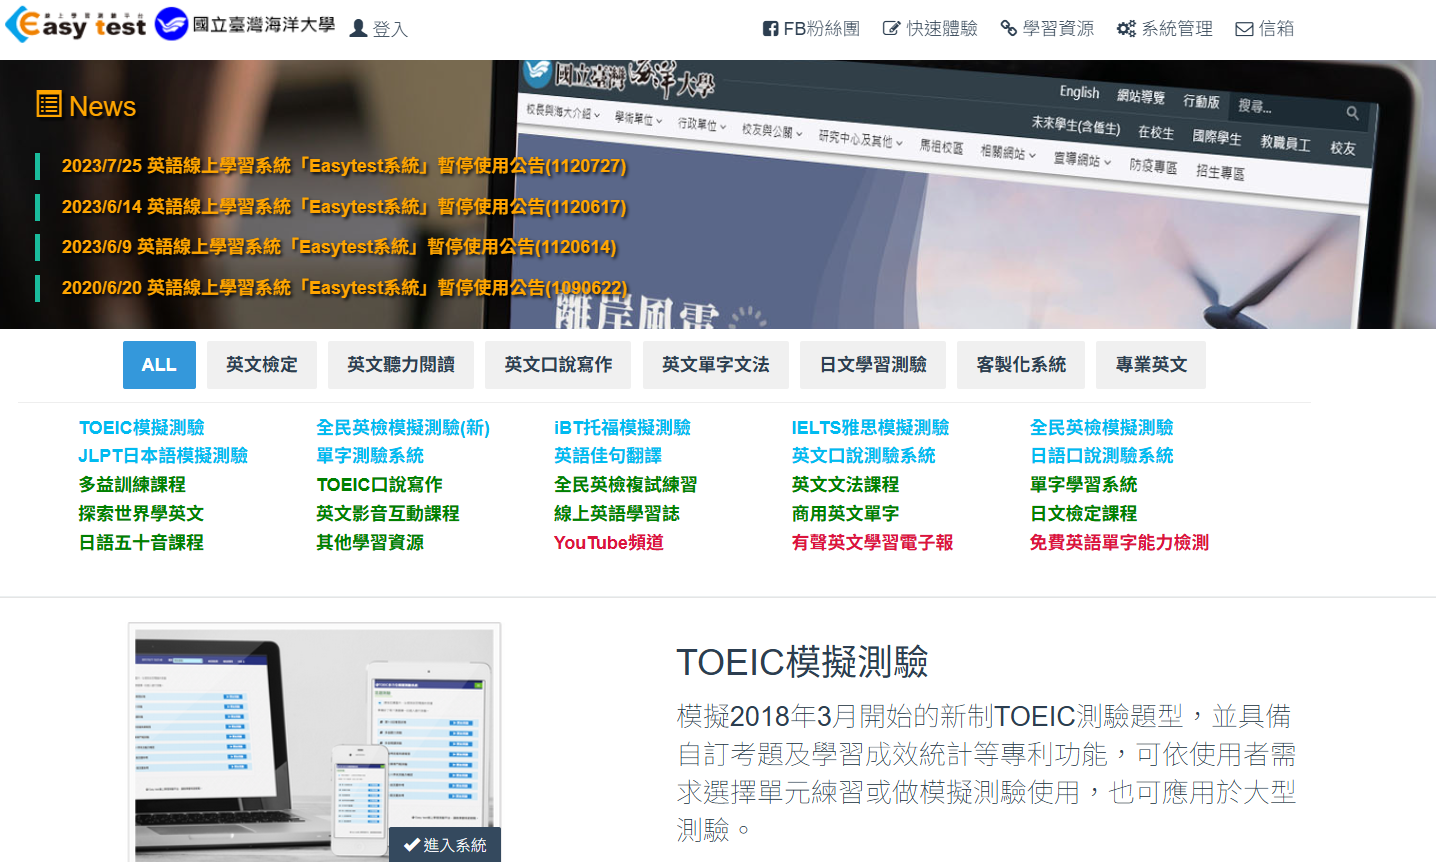Select the 英文聽力閱讀 category tab
Screen dimensions: 1436x862
(x=401, y=365)
